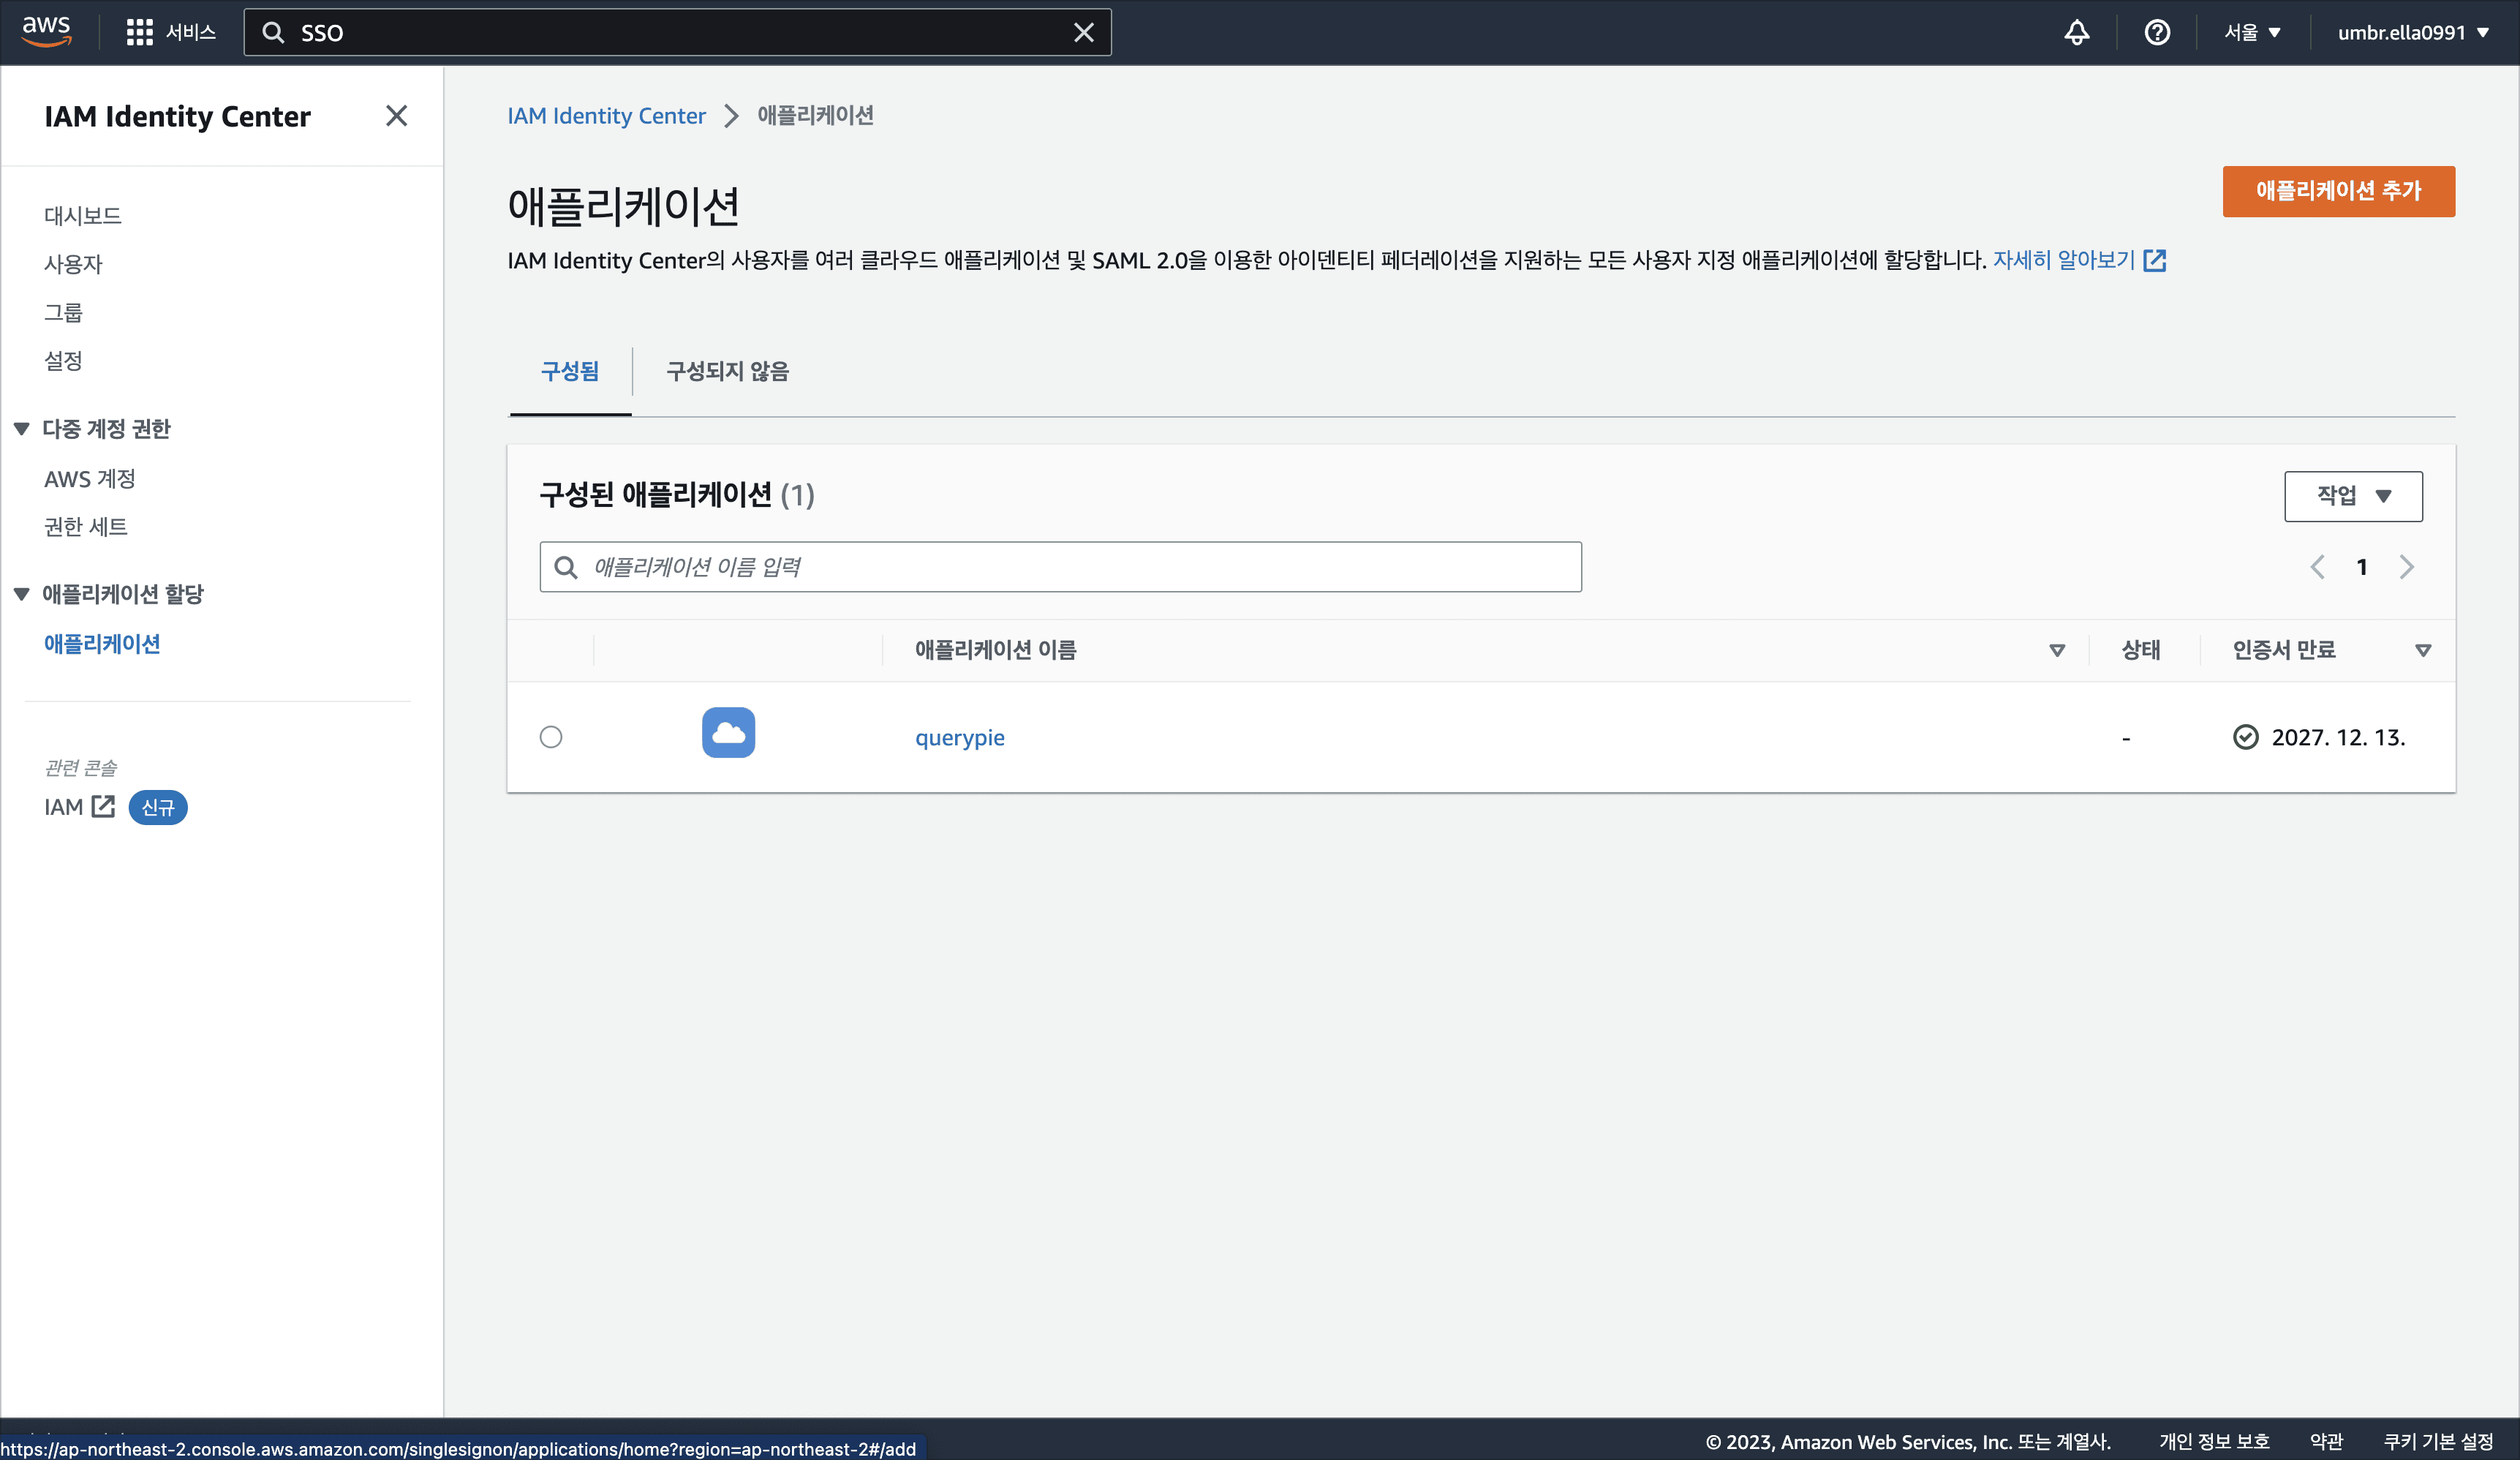Click the application name search input field

click(x=1060, y=566)
